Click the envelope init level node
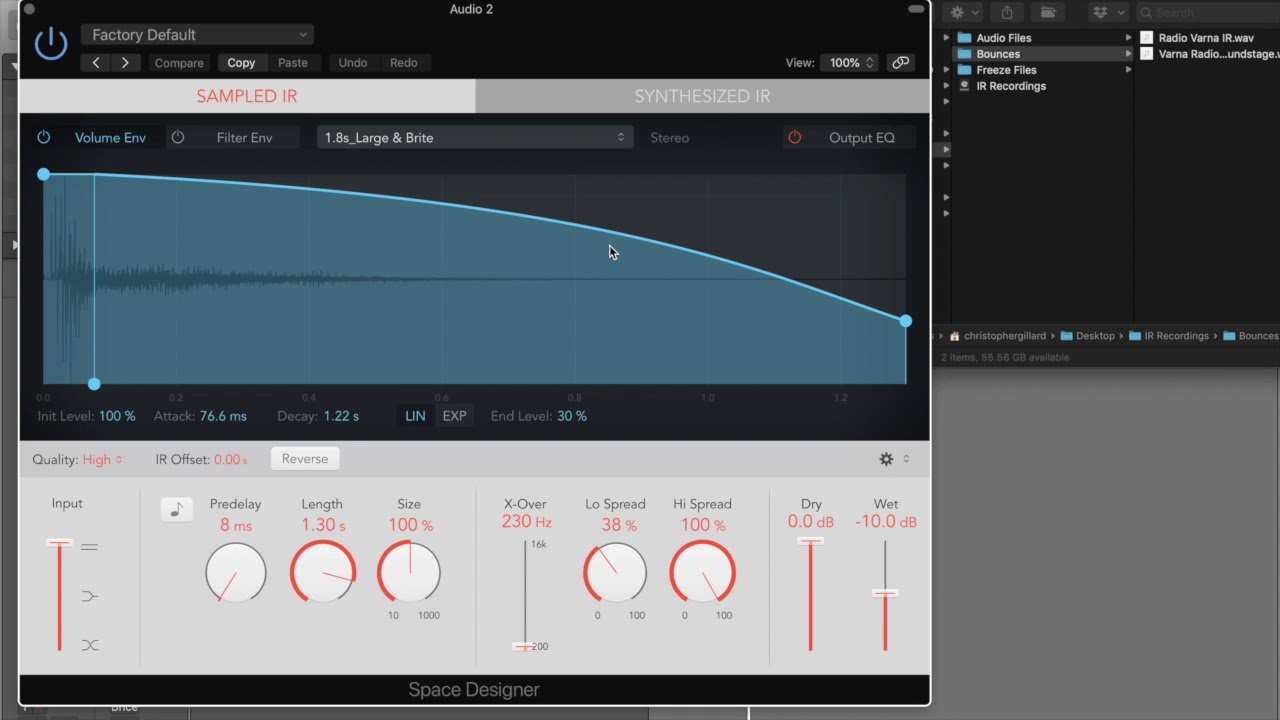 pyautogui.click(x=43, y=175)
